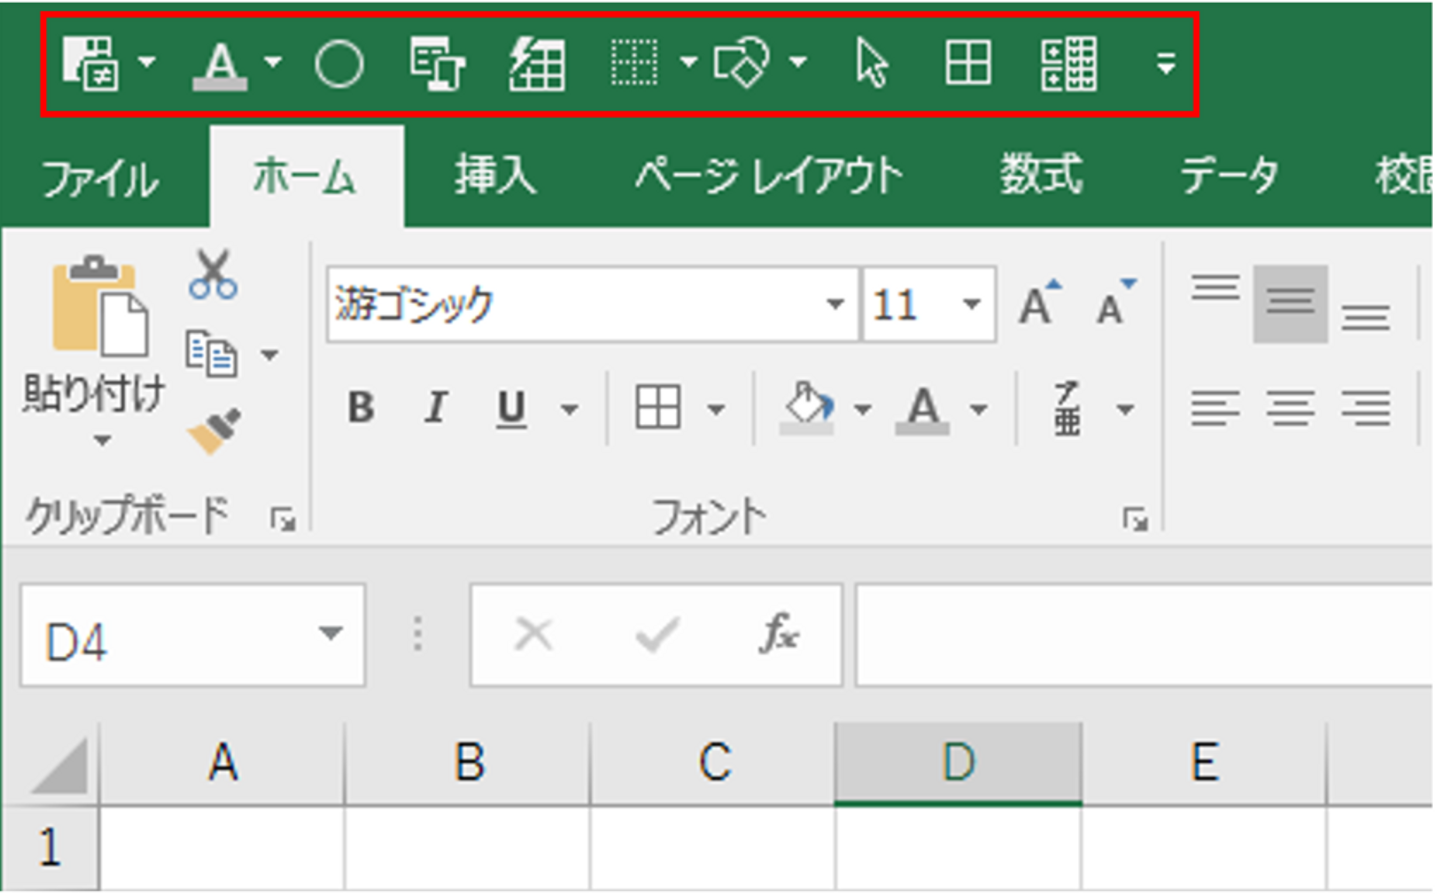
Task: Click the Insert Function fx icon
Action: (778, 634)
